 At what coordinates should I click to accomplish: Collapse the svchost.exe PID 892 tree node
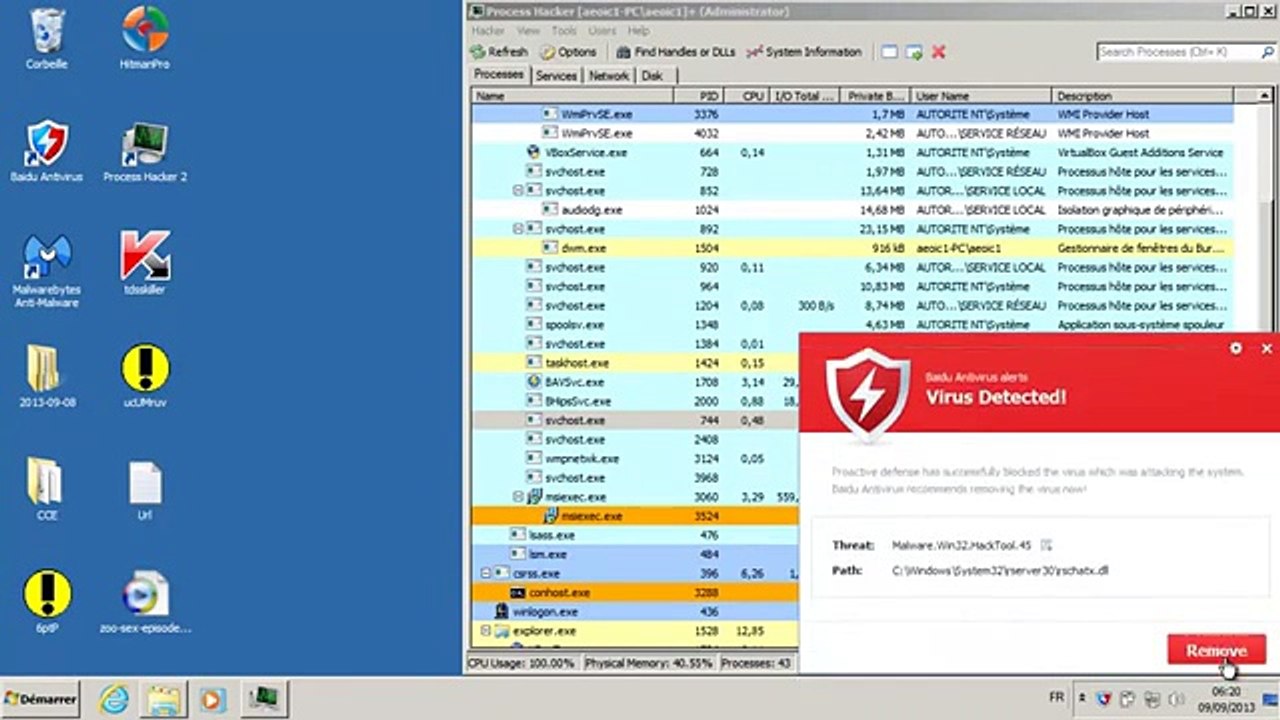point(519,229)
